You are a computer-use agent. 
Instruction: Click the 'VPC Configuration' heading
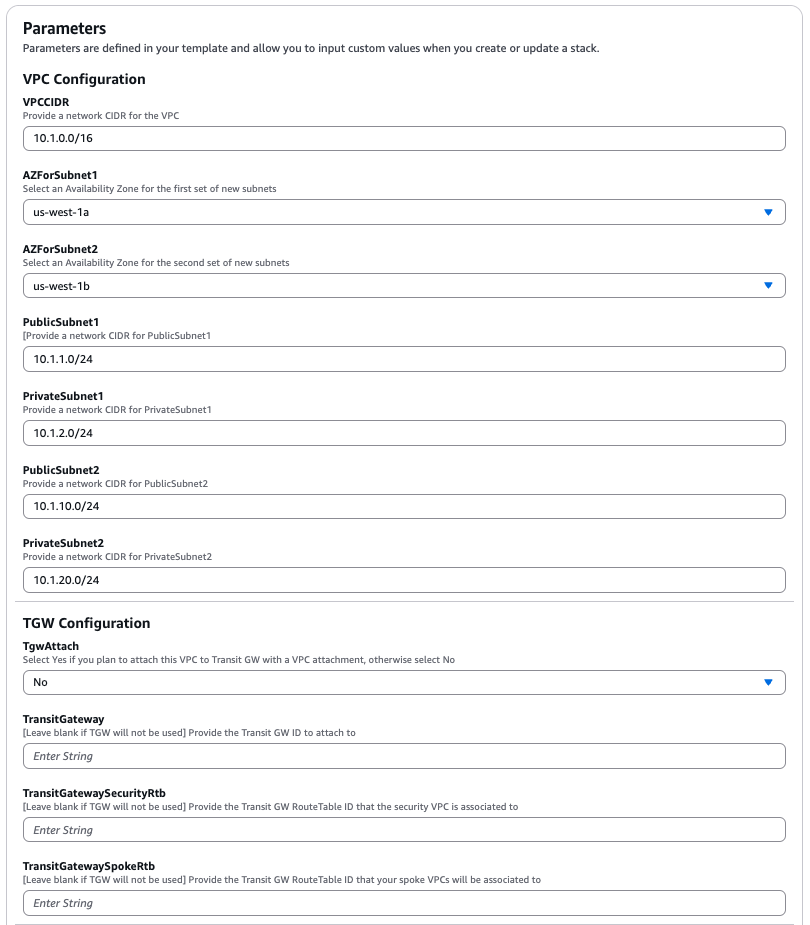pyautogui.click(x=84, y=79)
